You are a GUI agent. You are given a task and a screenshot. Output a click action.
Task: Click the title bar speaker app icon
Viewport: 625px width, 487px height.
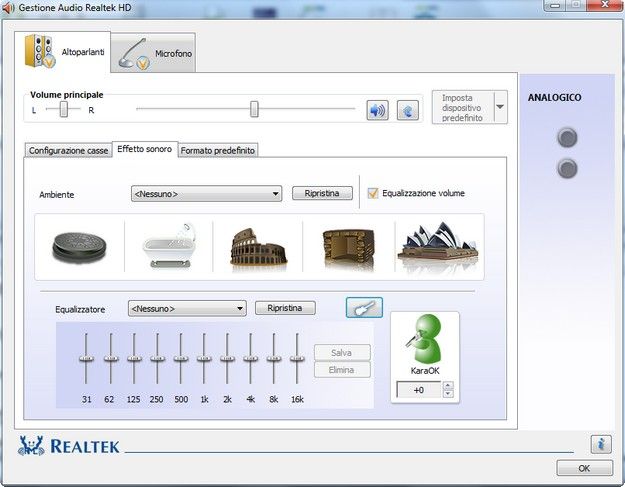click(x=8, y=8)
